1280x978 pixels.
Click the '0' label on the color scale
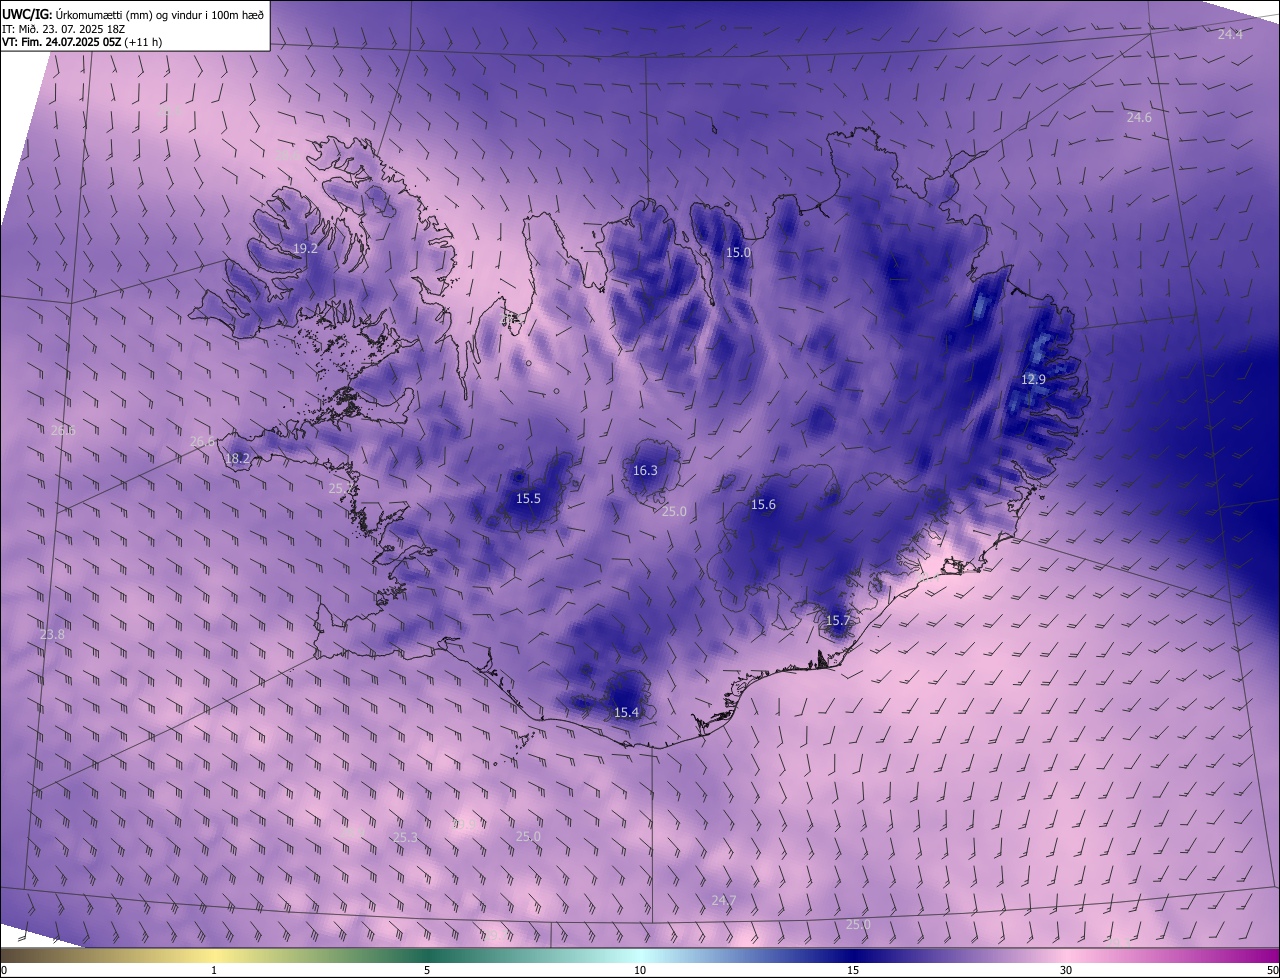tap(4, 971)
